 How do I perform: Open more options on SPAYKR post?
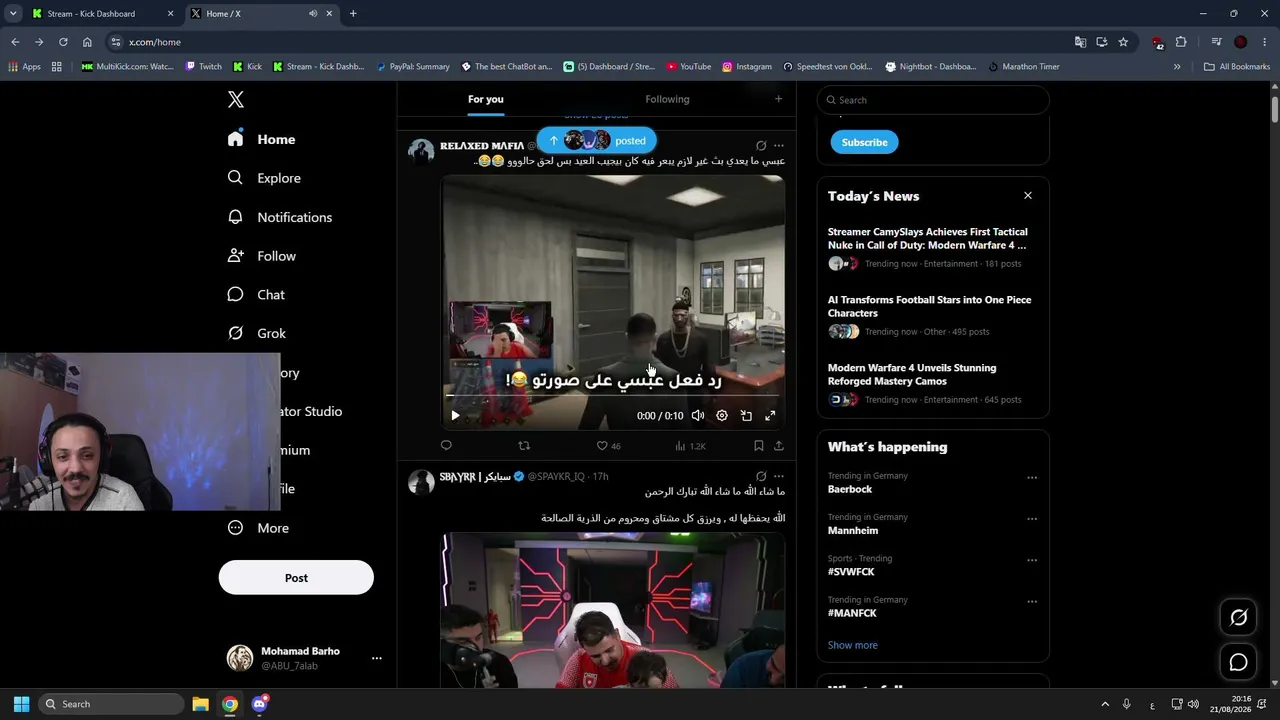tap(779, 476)
